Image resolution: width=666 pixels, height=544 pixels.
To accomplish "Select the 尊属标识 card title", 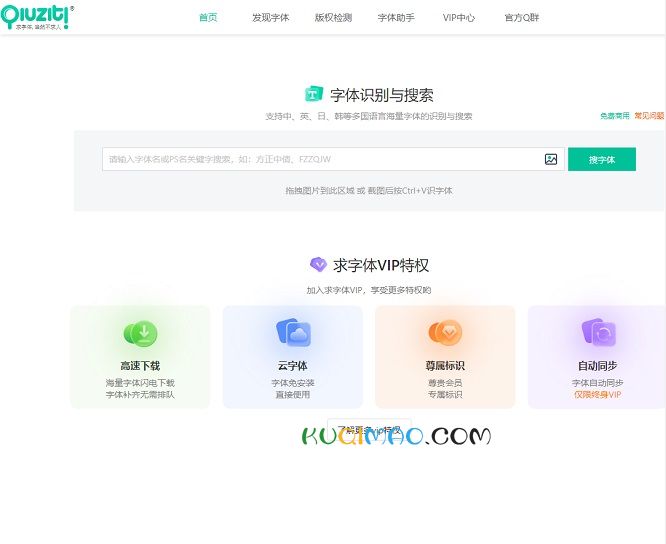I will point(445,366).
